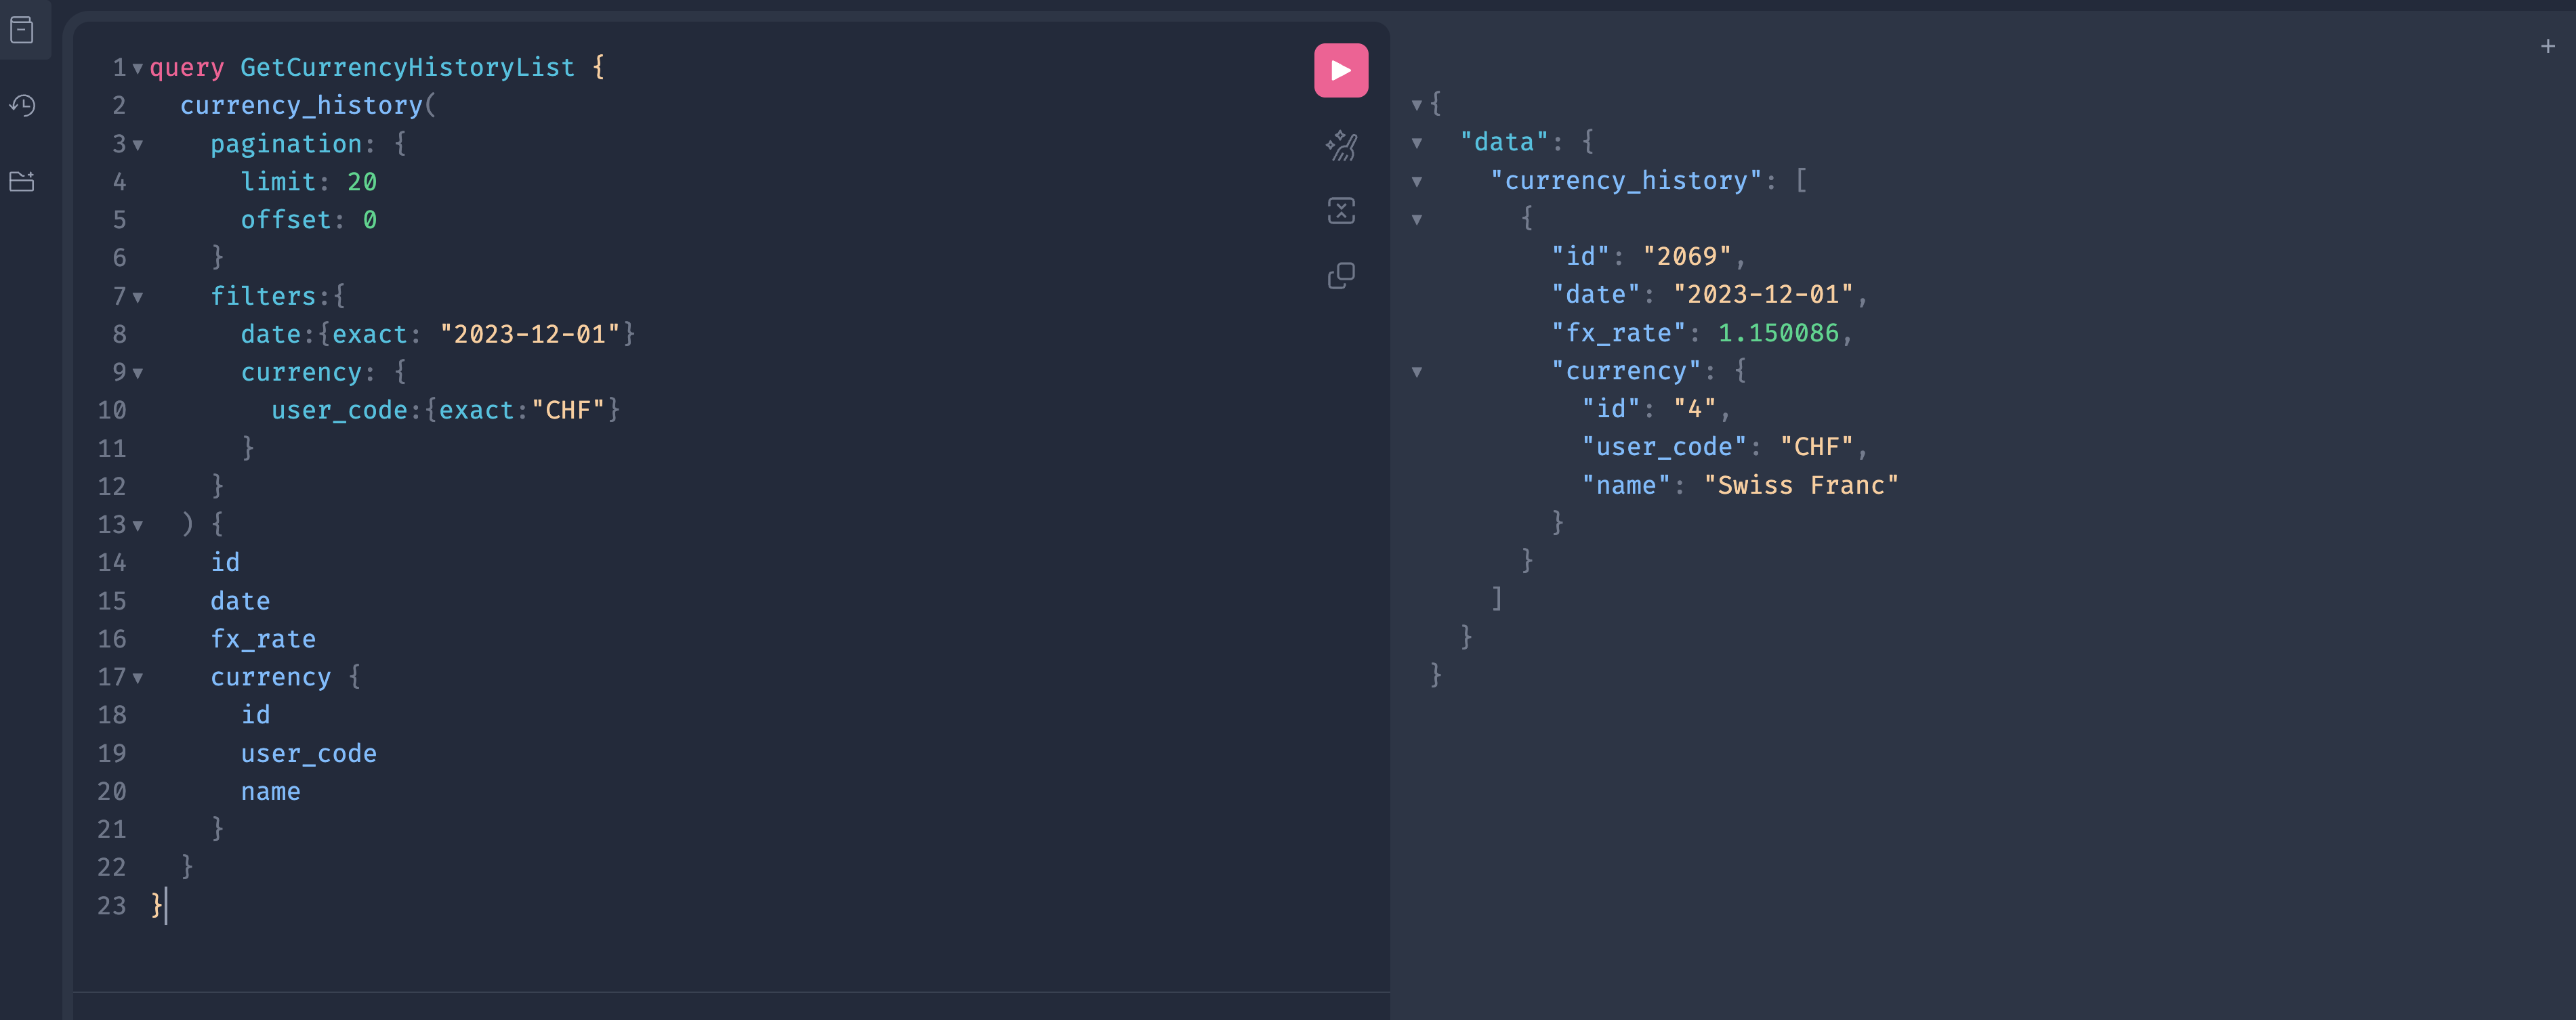Collapse the "data" object in response

point(1416,143)
